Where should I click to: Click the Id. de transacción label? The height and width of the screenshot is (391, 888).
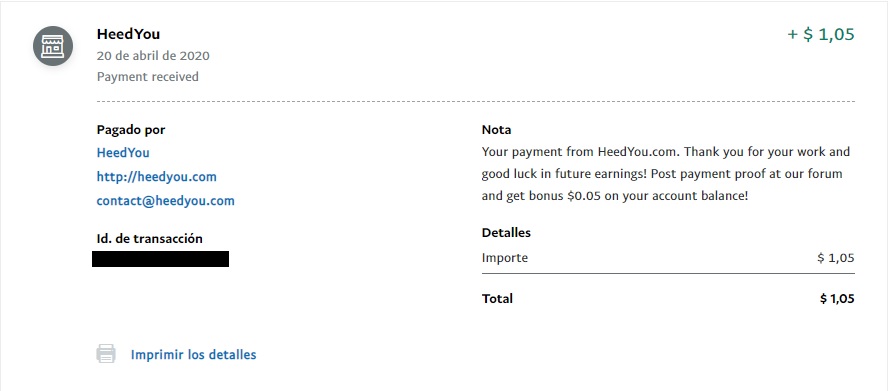pyautogui.click(x=150, y=239)
